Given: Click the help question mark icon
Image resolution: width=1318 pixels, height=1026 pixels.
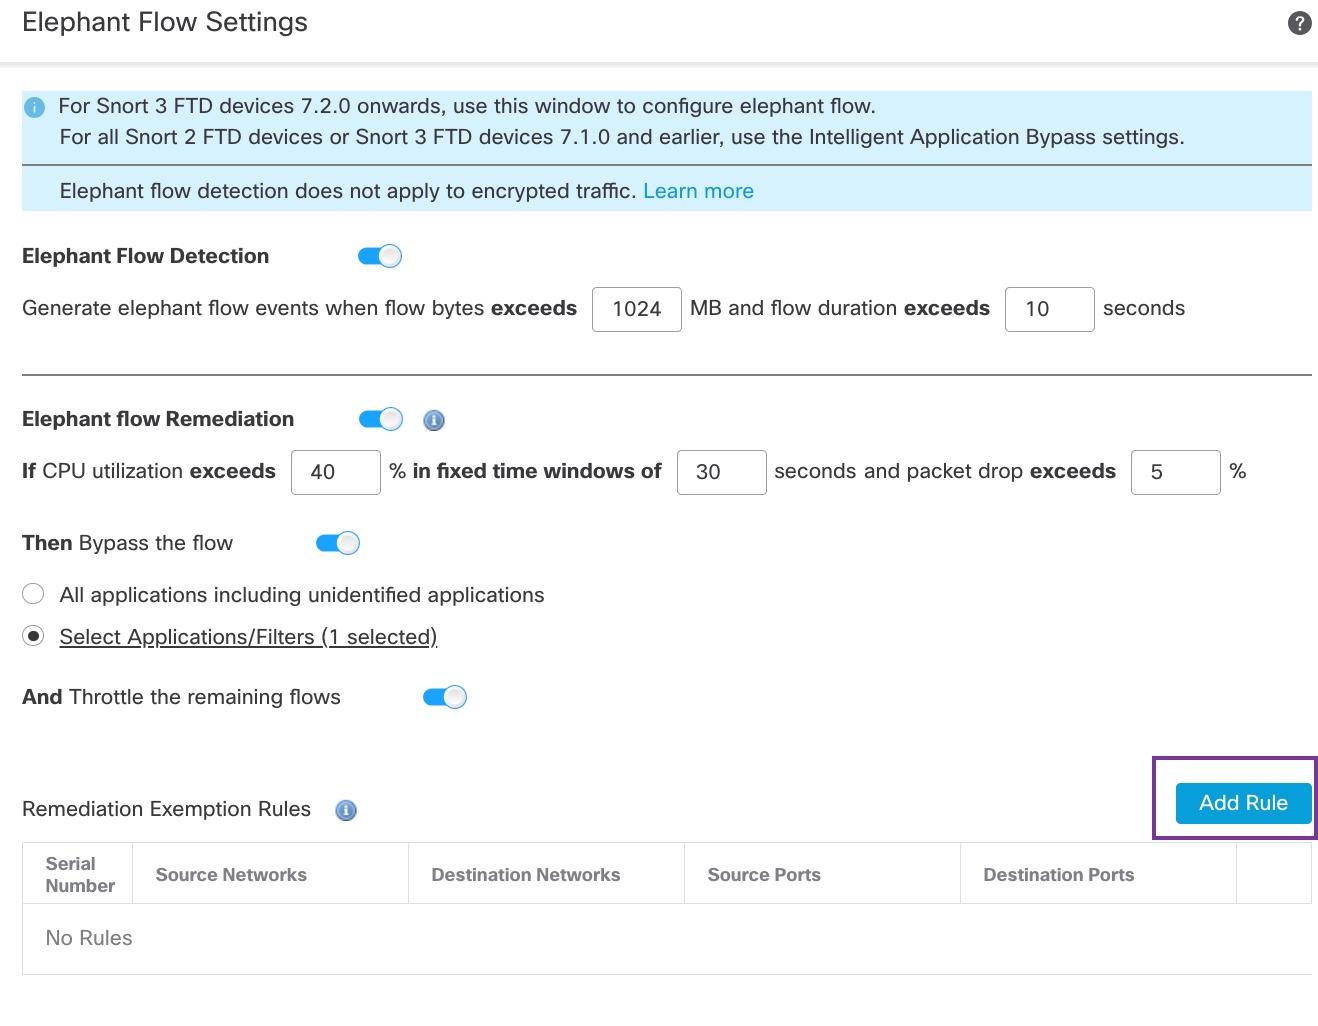Looking at the screenshot, I should [x=1299, y=23].
